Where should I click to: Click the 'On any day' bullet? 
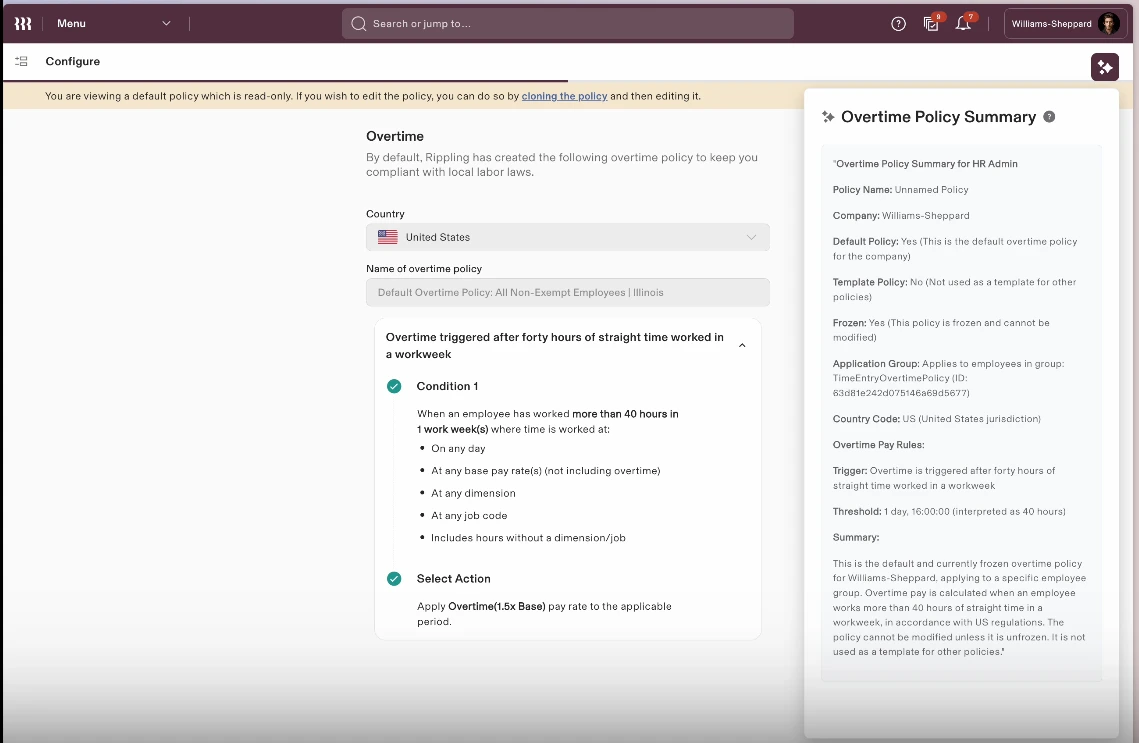(458, 449)
